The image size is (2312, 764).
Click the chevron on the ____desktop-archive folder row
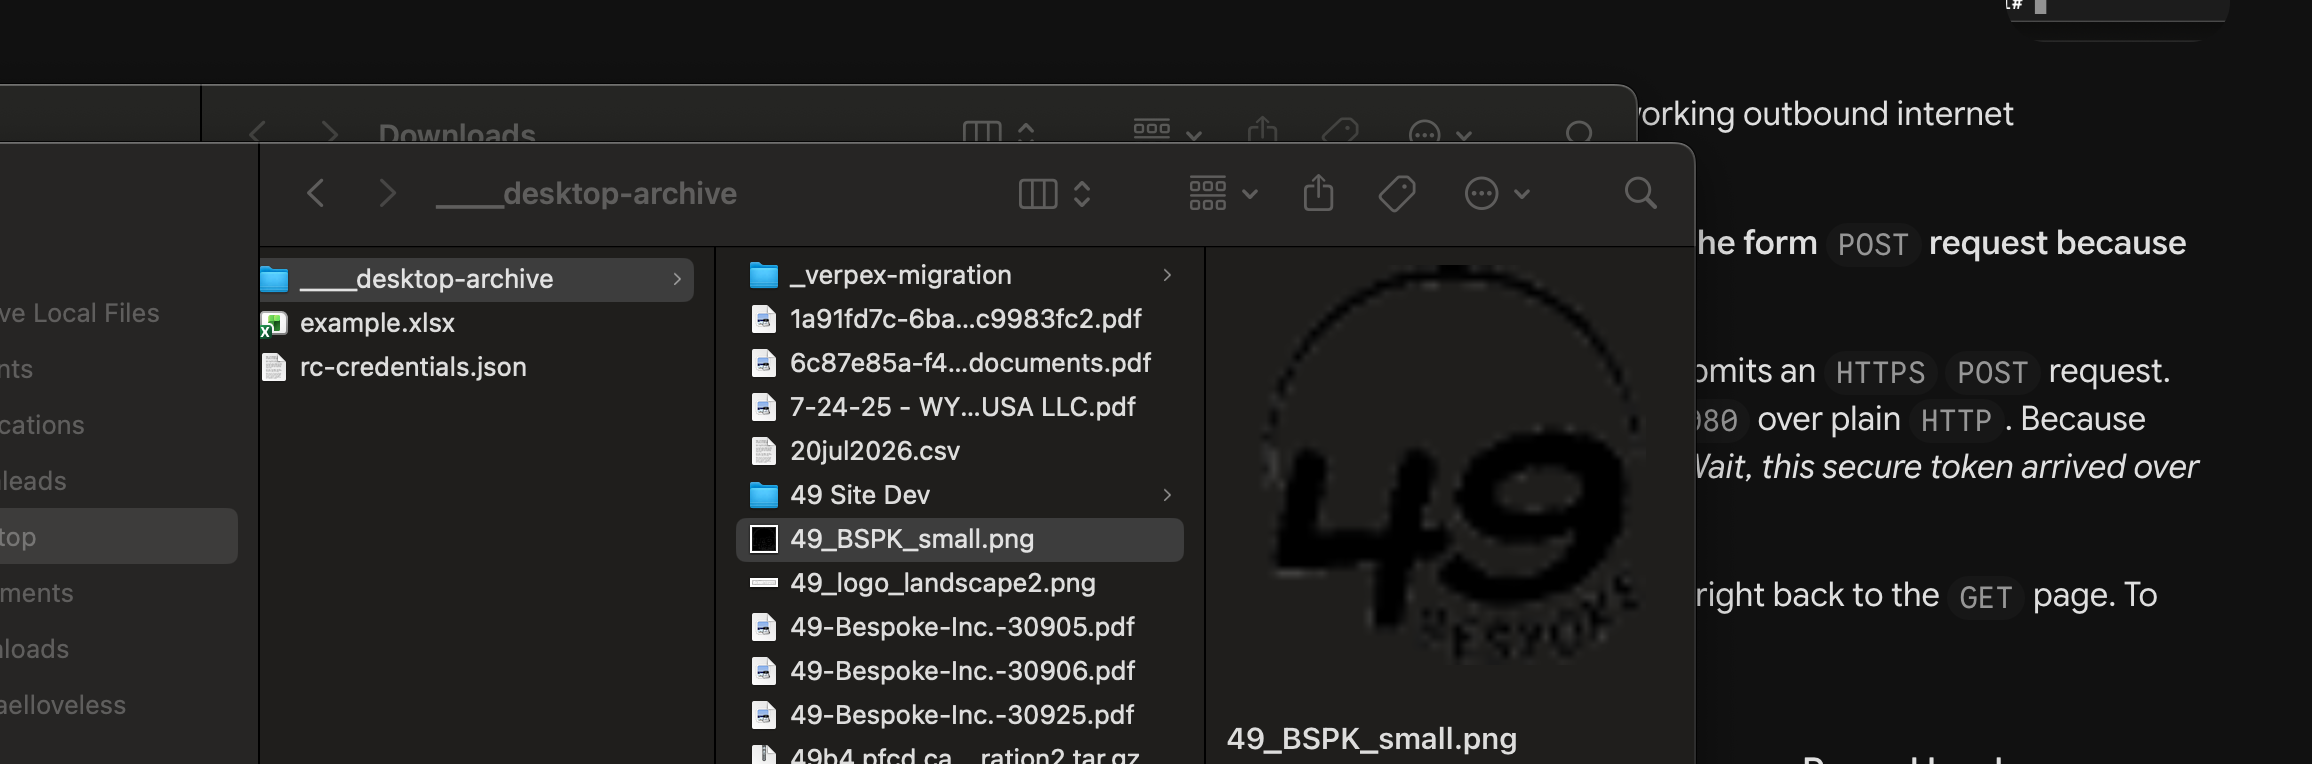point(677,279)
